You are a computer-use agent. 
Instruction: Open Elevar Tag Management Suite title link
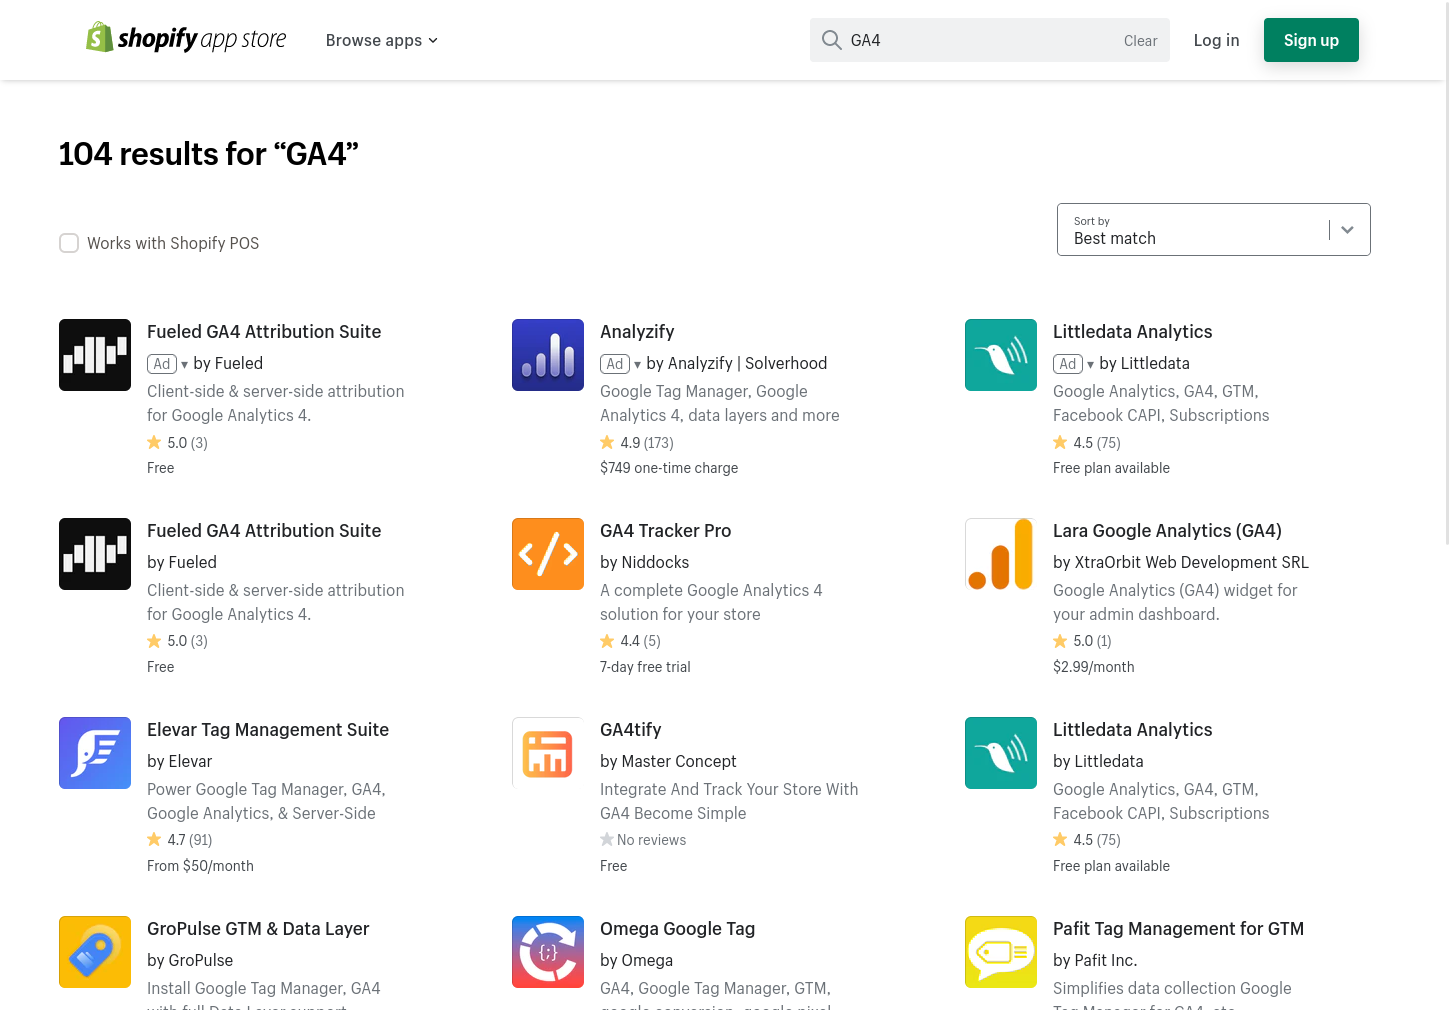click(x=268, y=730)
